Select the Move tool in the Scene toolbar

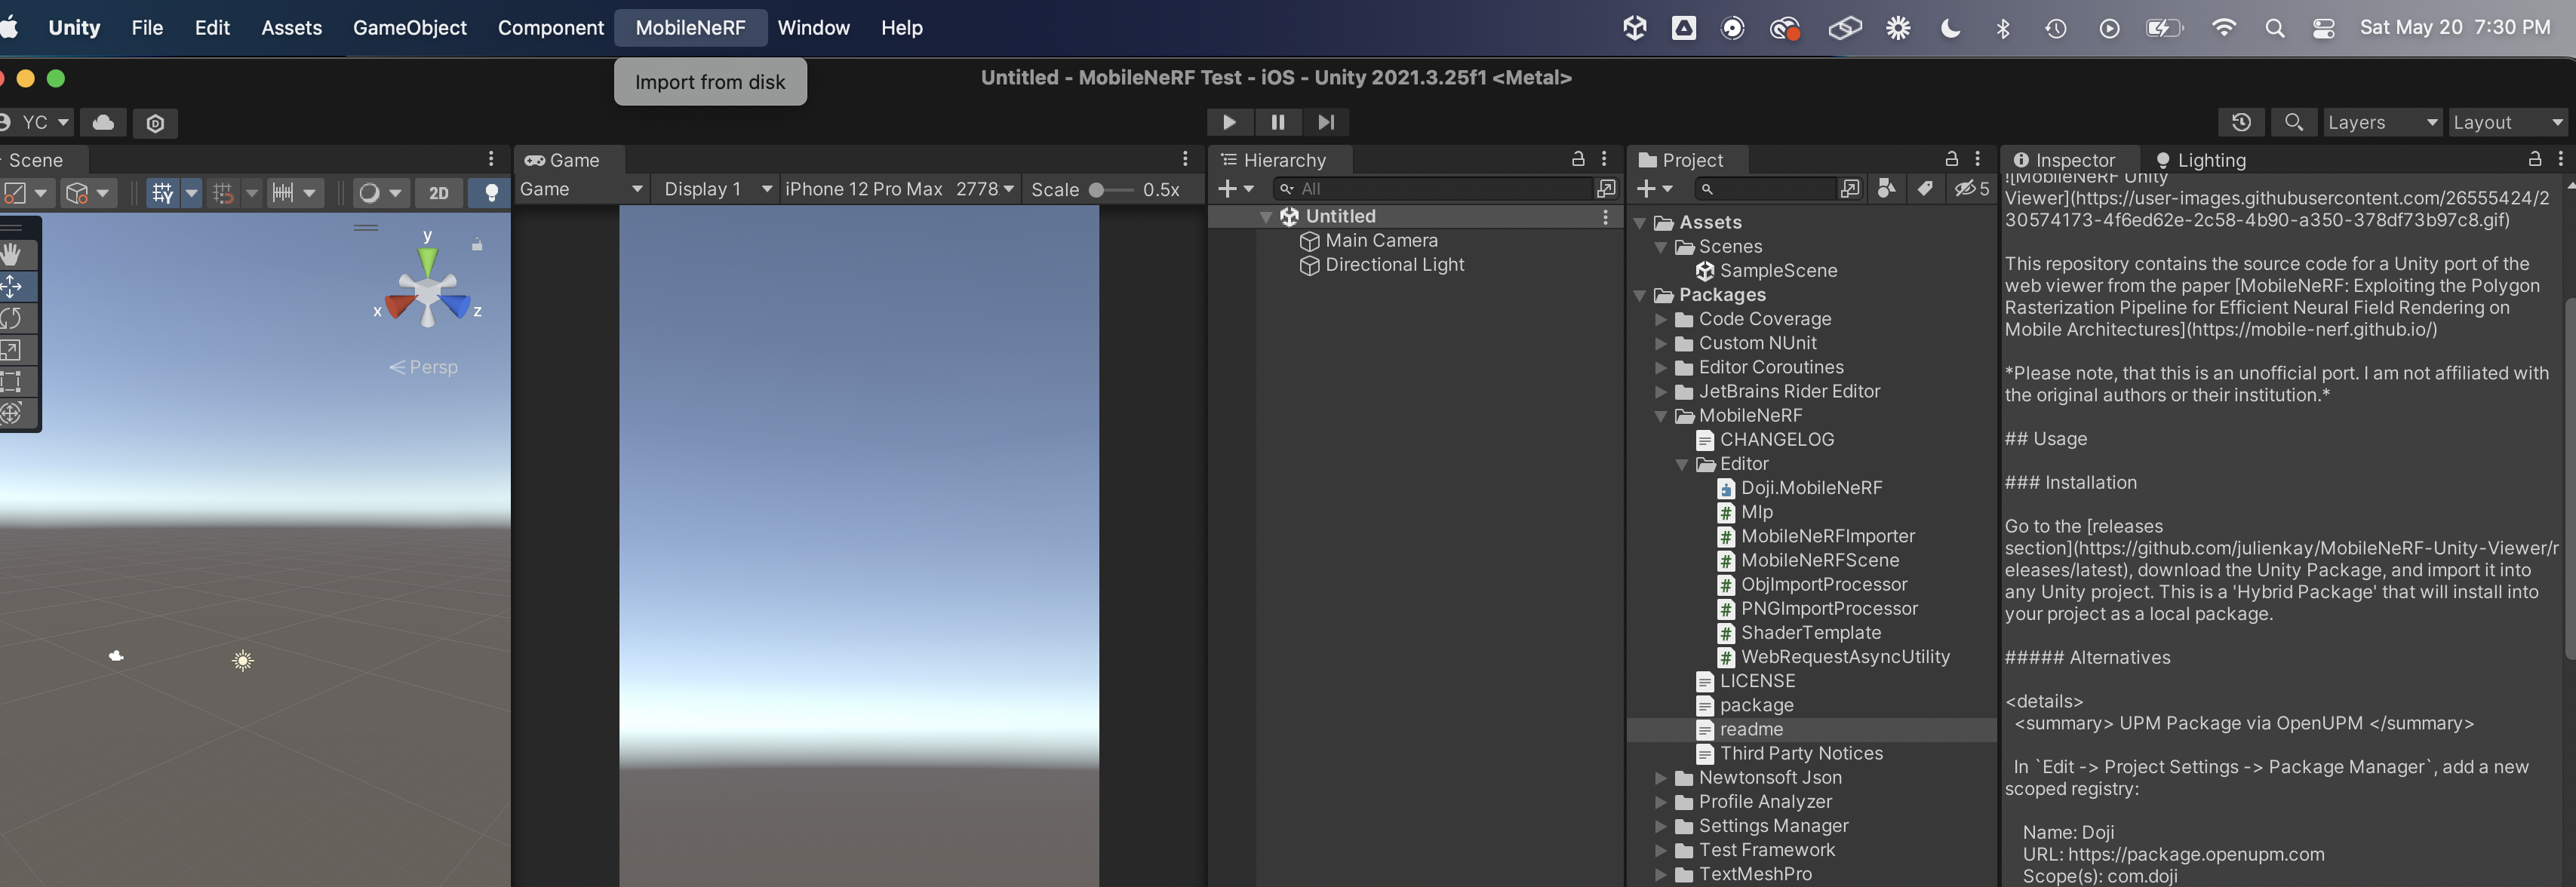click(14, 287)
